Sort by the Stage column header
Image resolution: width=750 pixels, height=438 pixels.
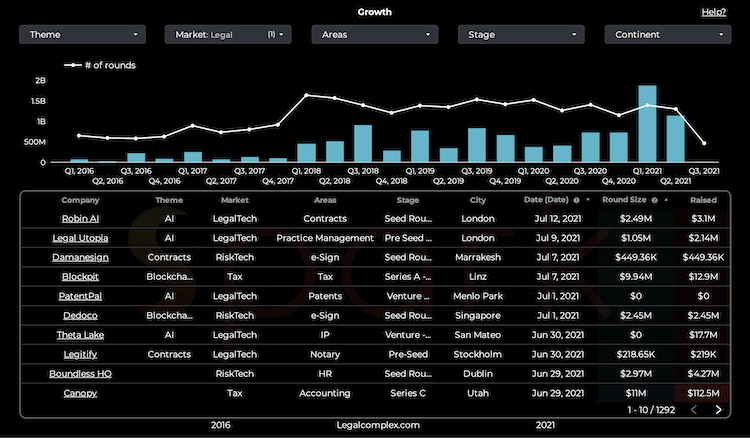coord(408,200)
